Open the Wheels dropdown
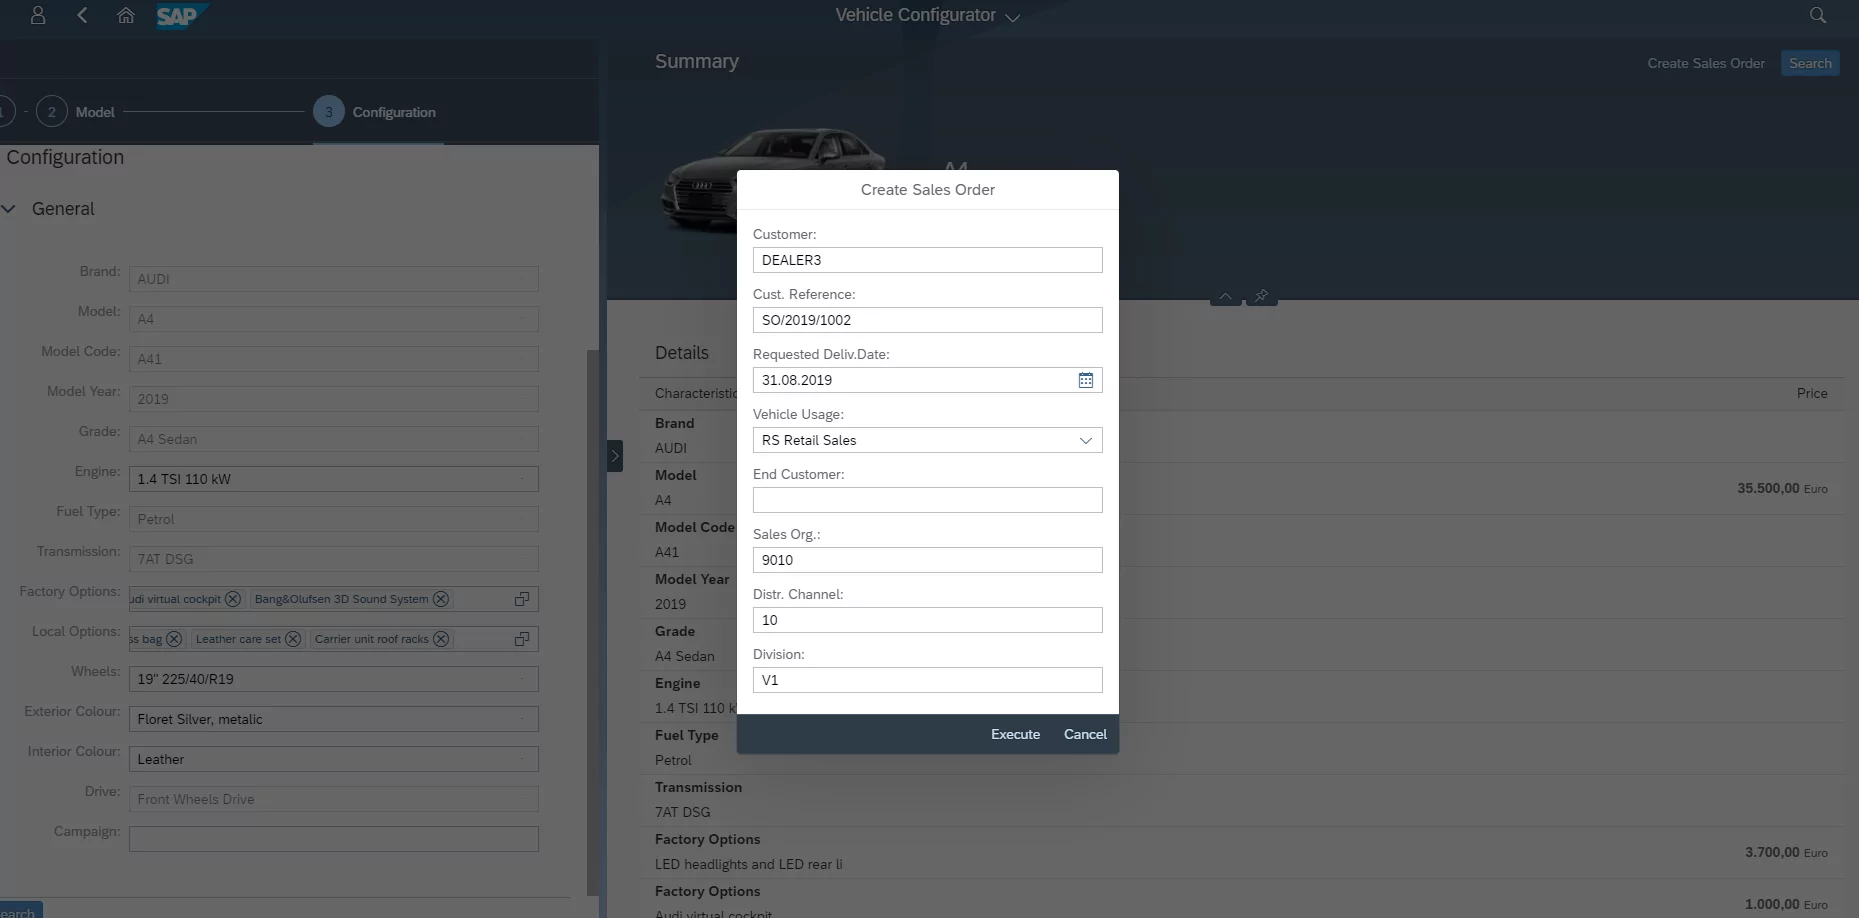 (x=333, y=679)
